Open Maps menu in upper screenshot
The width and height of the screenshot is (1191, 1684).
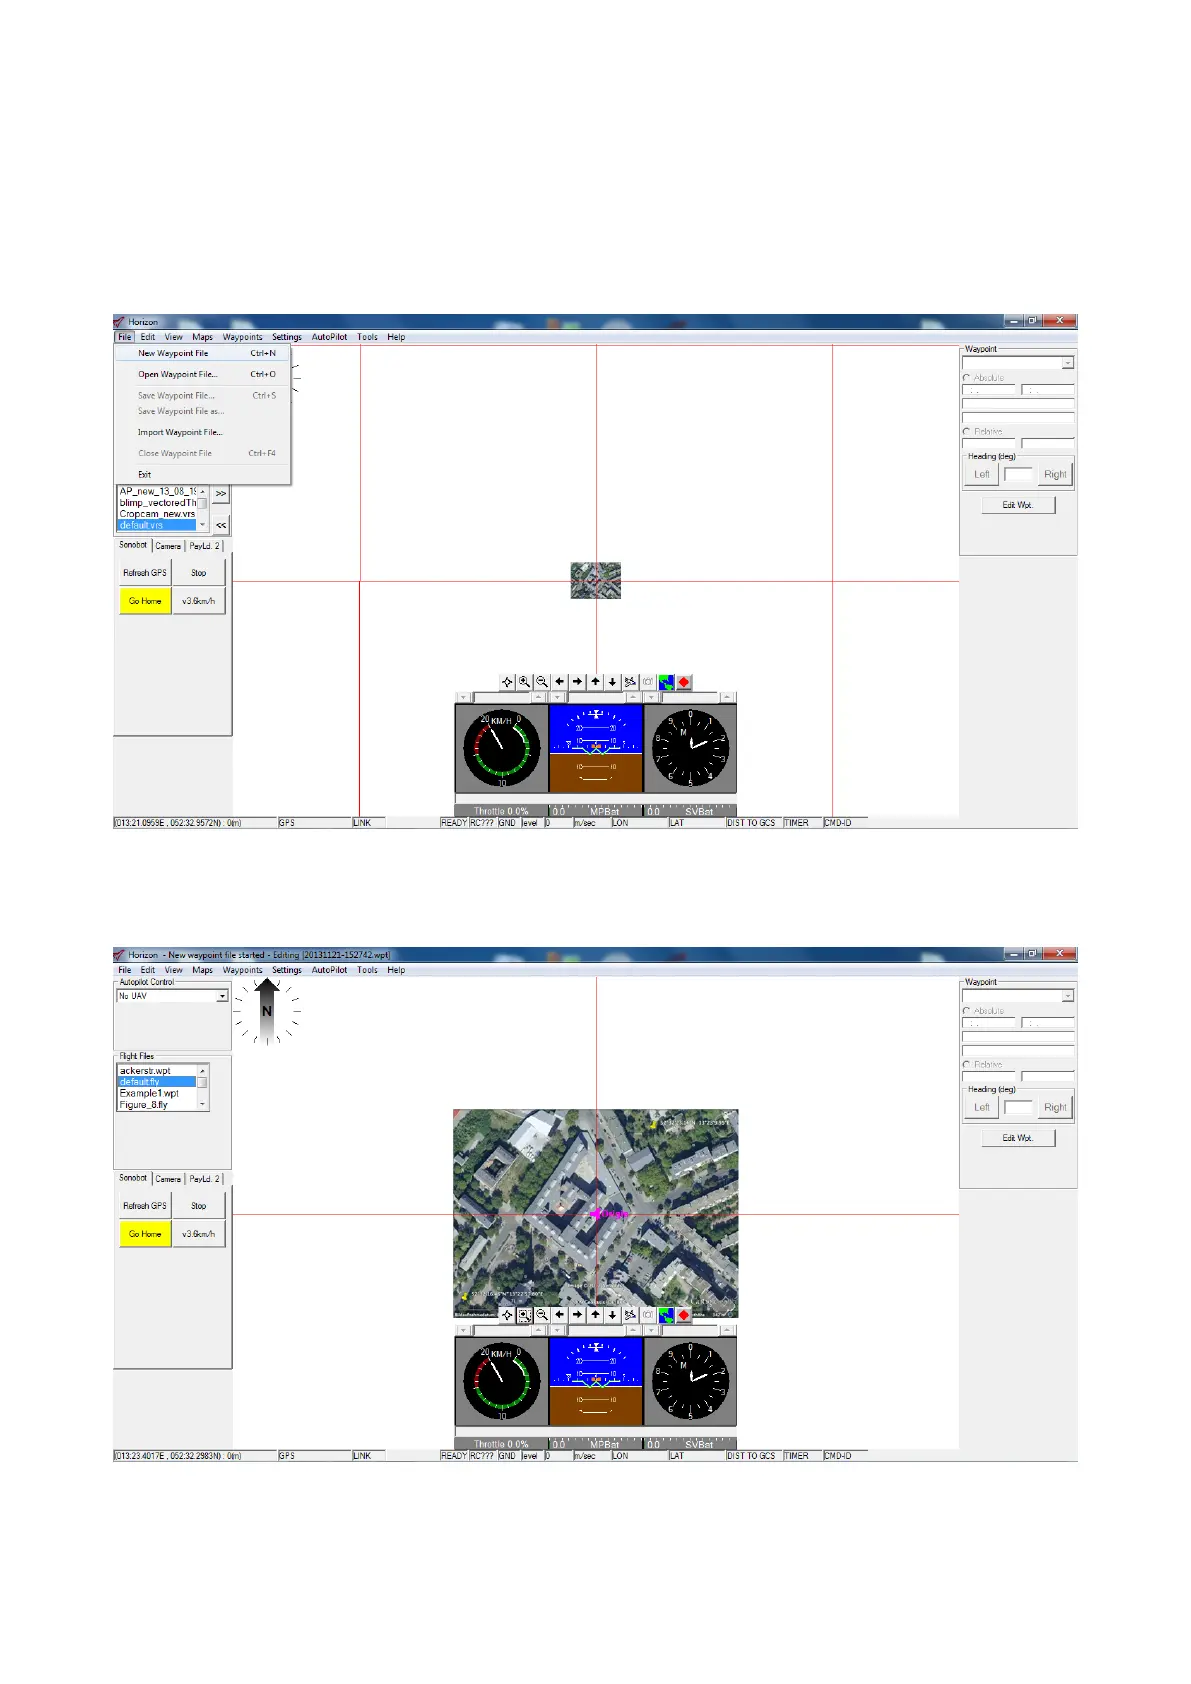click(x=202, y=337)
